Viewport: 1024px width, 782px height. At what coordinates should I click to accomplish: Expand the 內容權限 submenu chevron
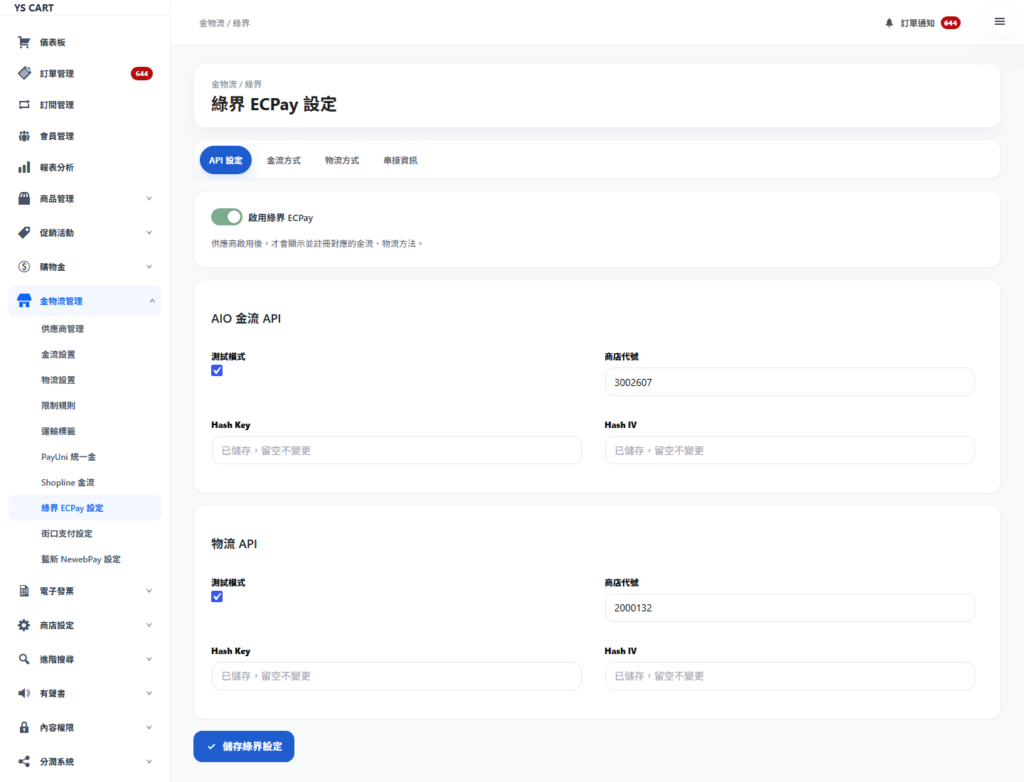point(149,727)
